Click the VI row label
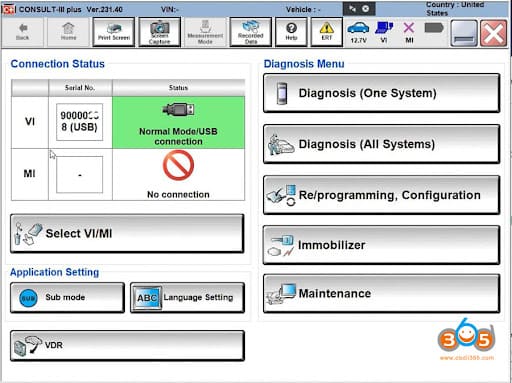Viewport: 512px width, 383px height. (30, 122)
